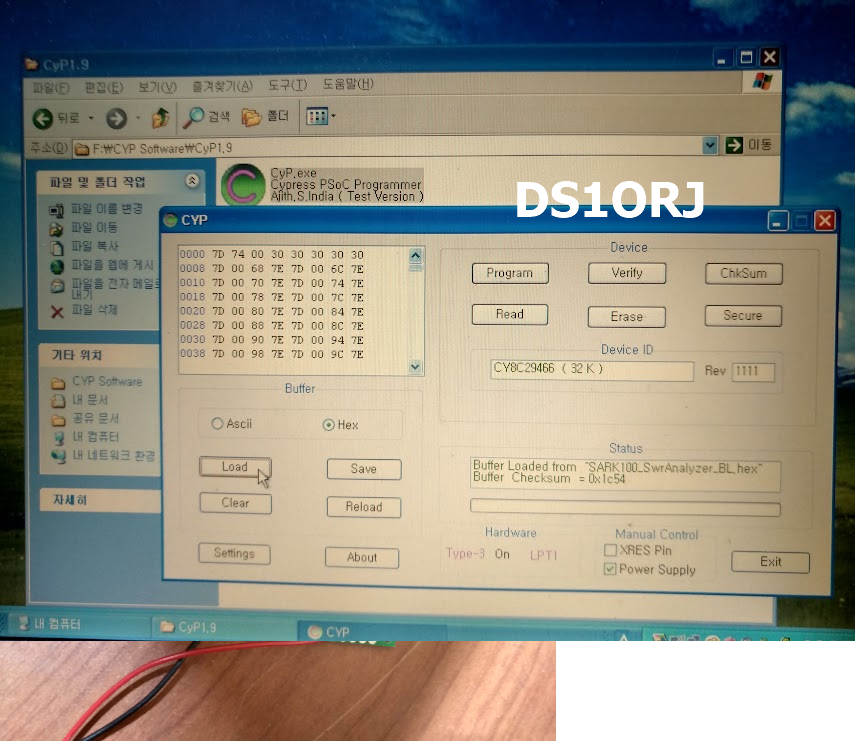Screen dimensions: 855x741
Task: Open CYP Software folder link in sidebar
Action: click(x=107, y=382)
